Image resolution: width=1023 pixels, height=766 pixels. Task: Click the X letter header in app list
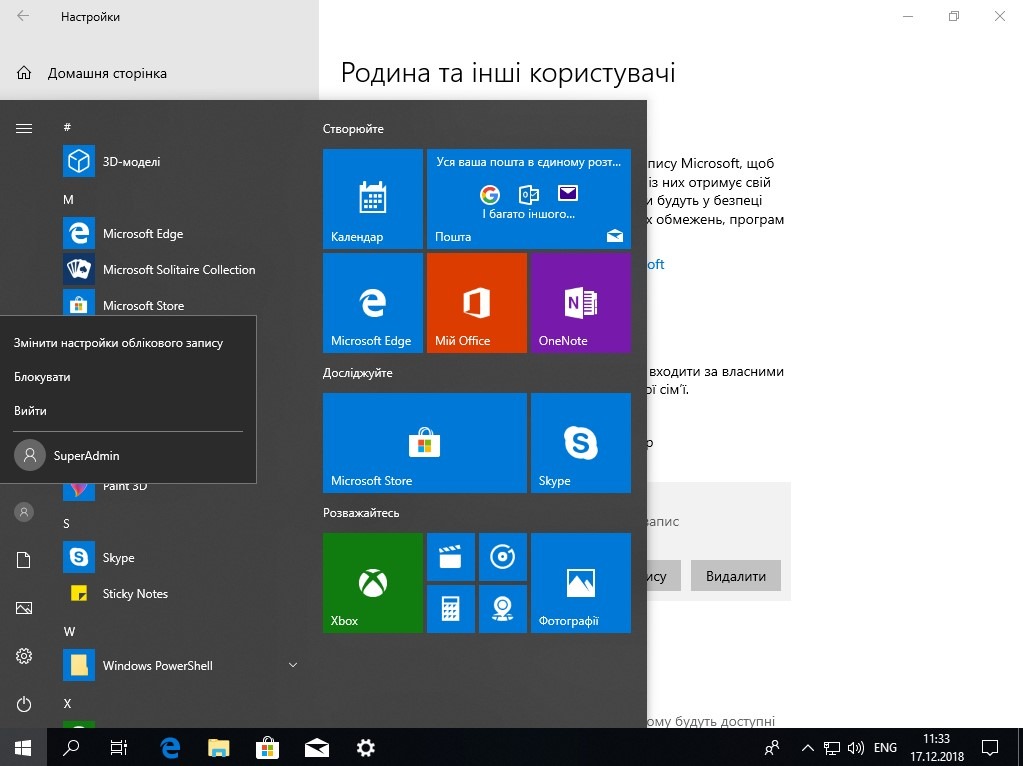point(67,703)
